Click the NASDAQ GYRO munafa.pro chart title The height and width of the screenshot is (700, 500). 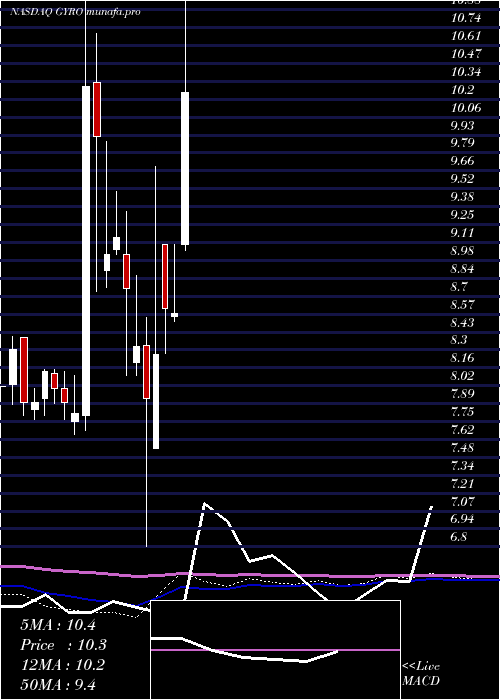[75, 12]
